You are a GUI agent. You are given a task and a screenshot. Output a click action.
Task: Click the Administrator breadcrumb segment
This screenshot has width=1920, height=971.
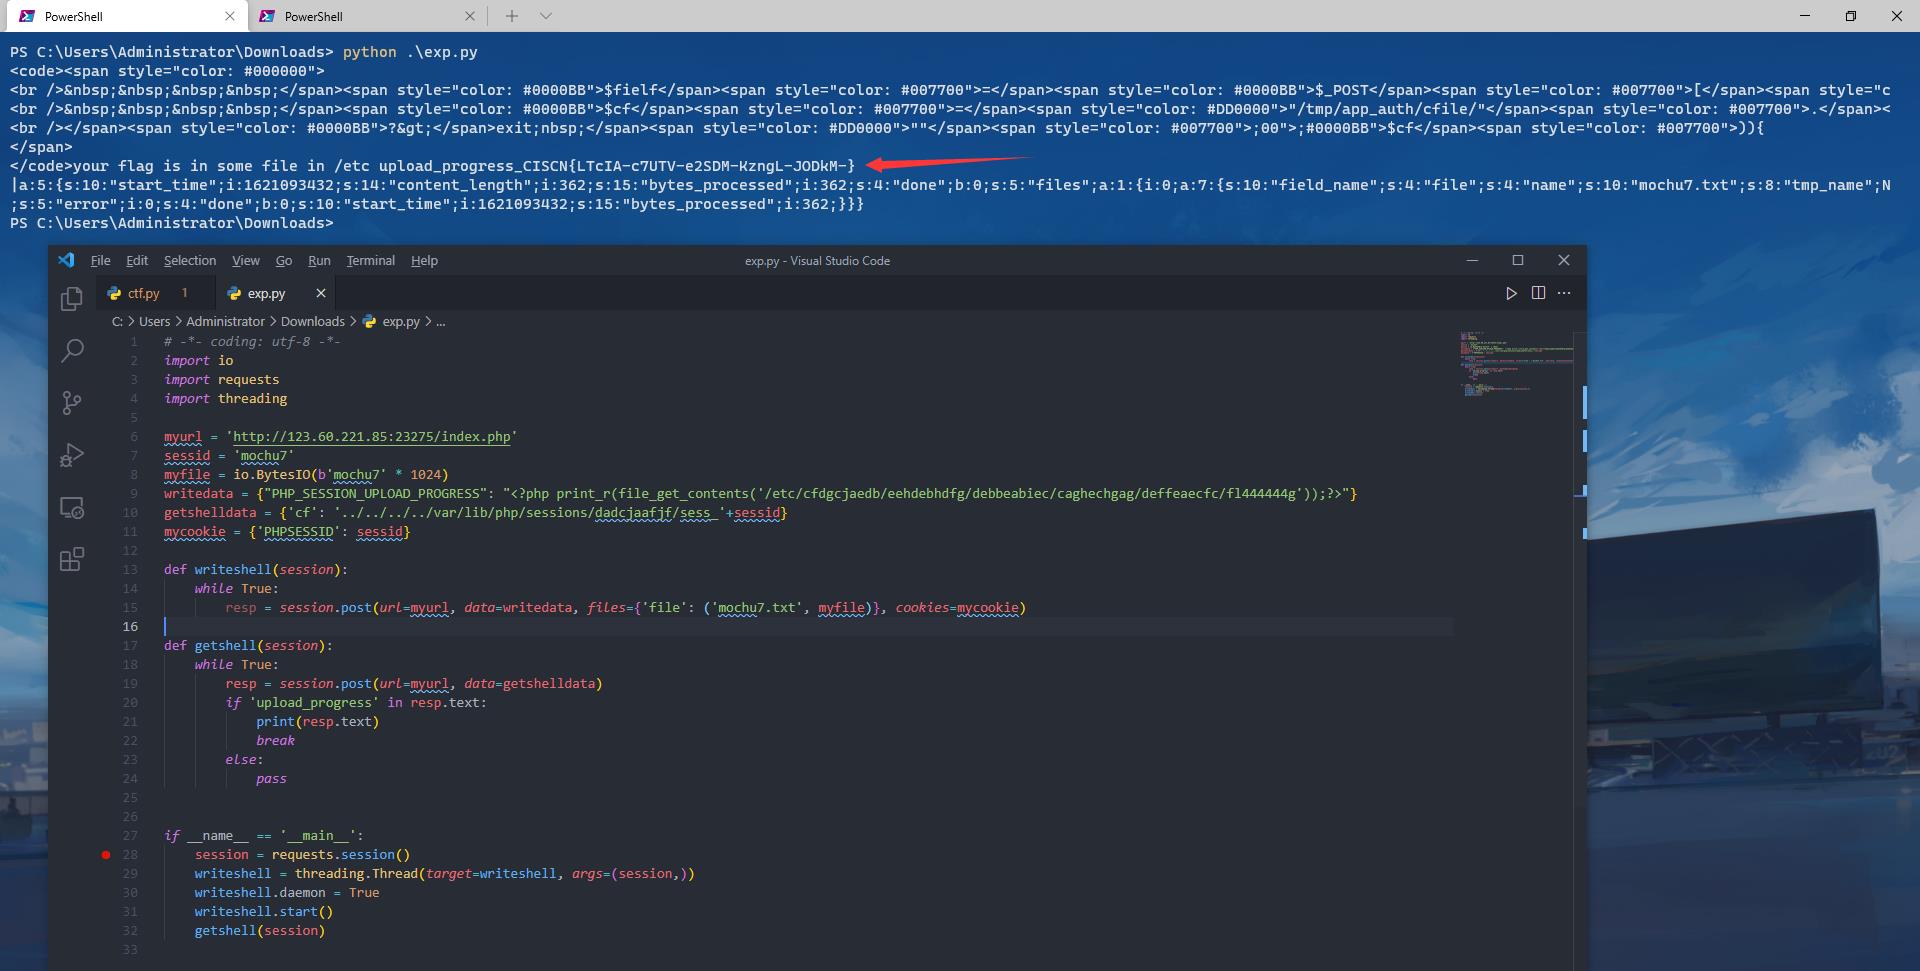click(225, 321)
